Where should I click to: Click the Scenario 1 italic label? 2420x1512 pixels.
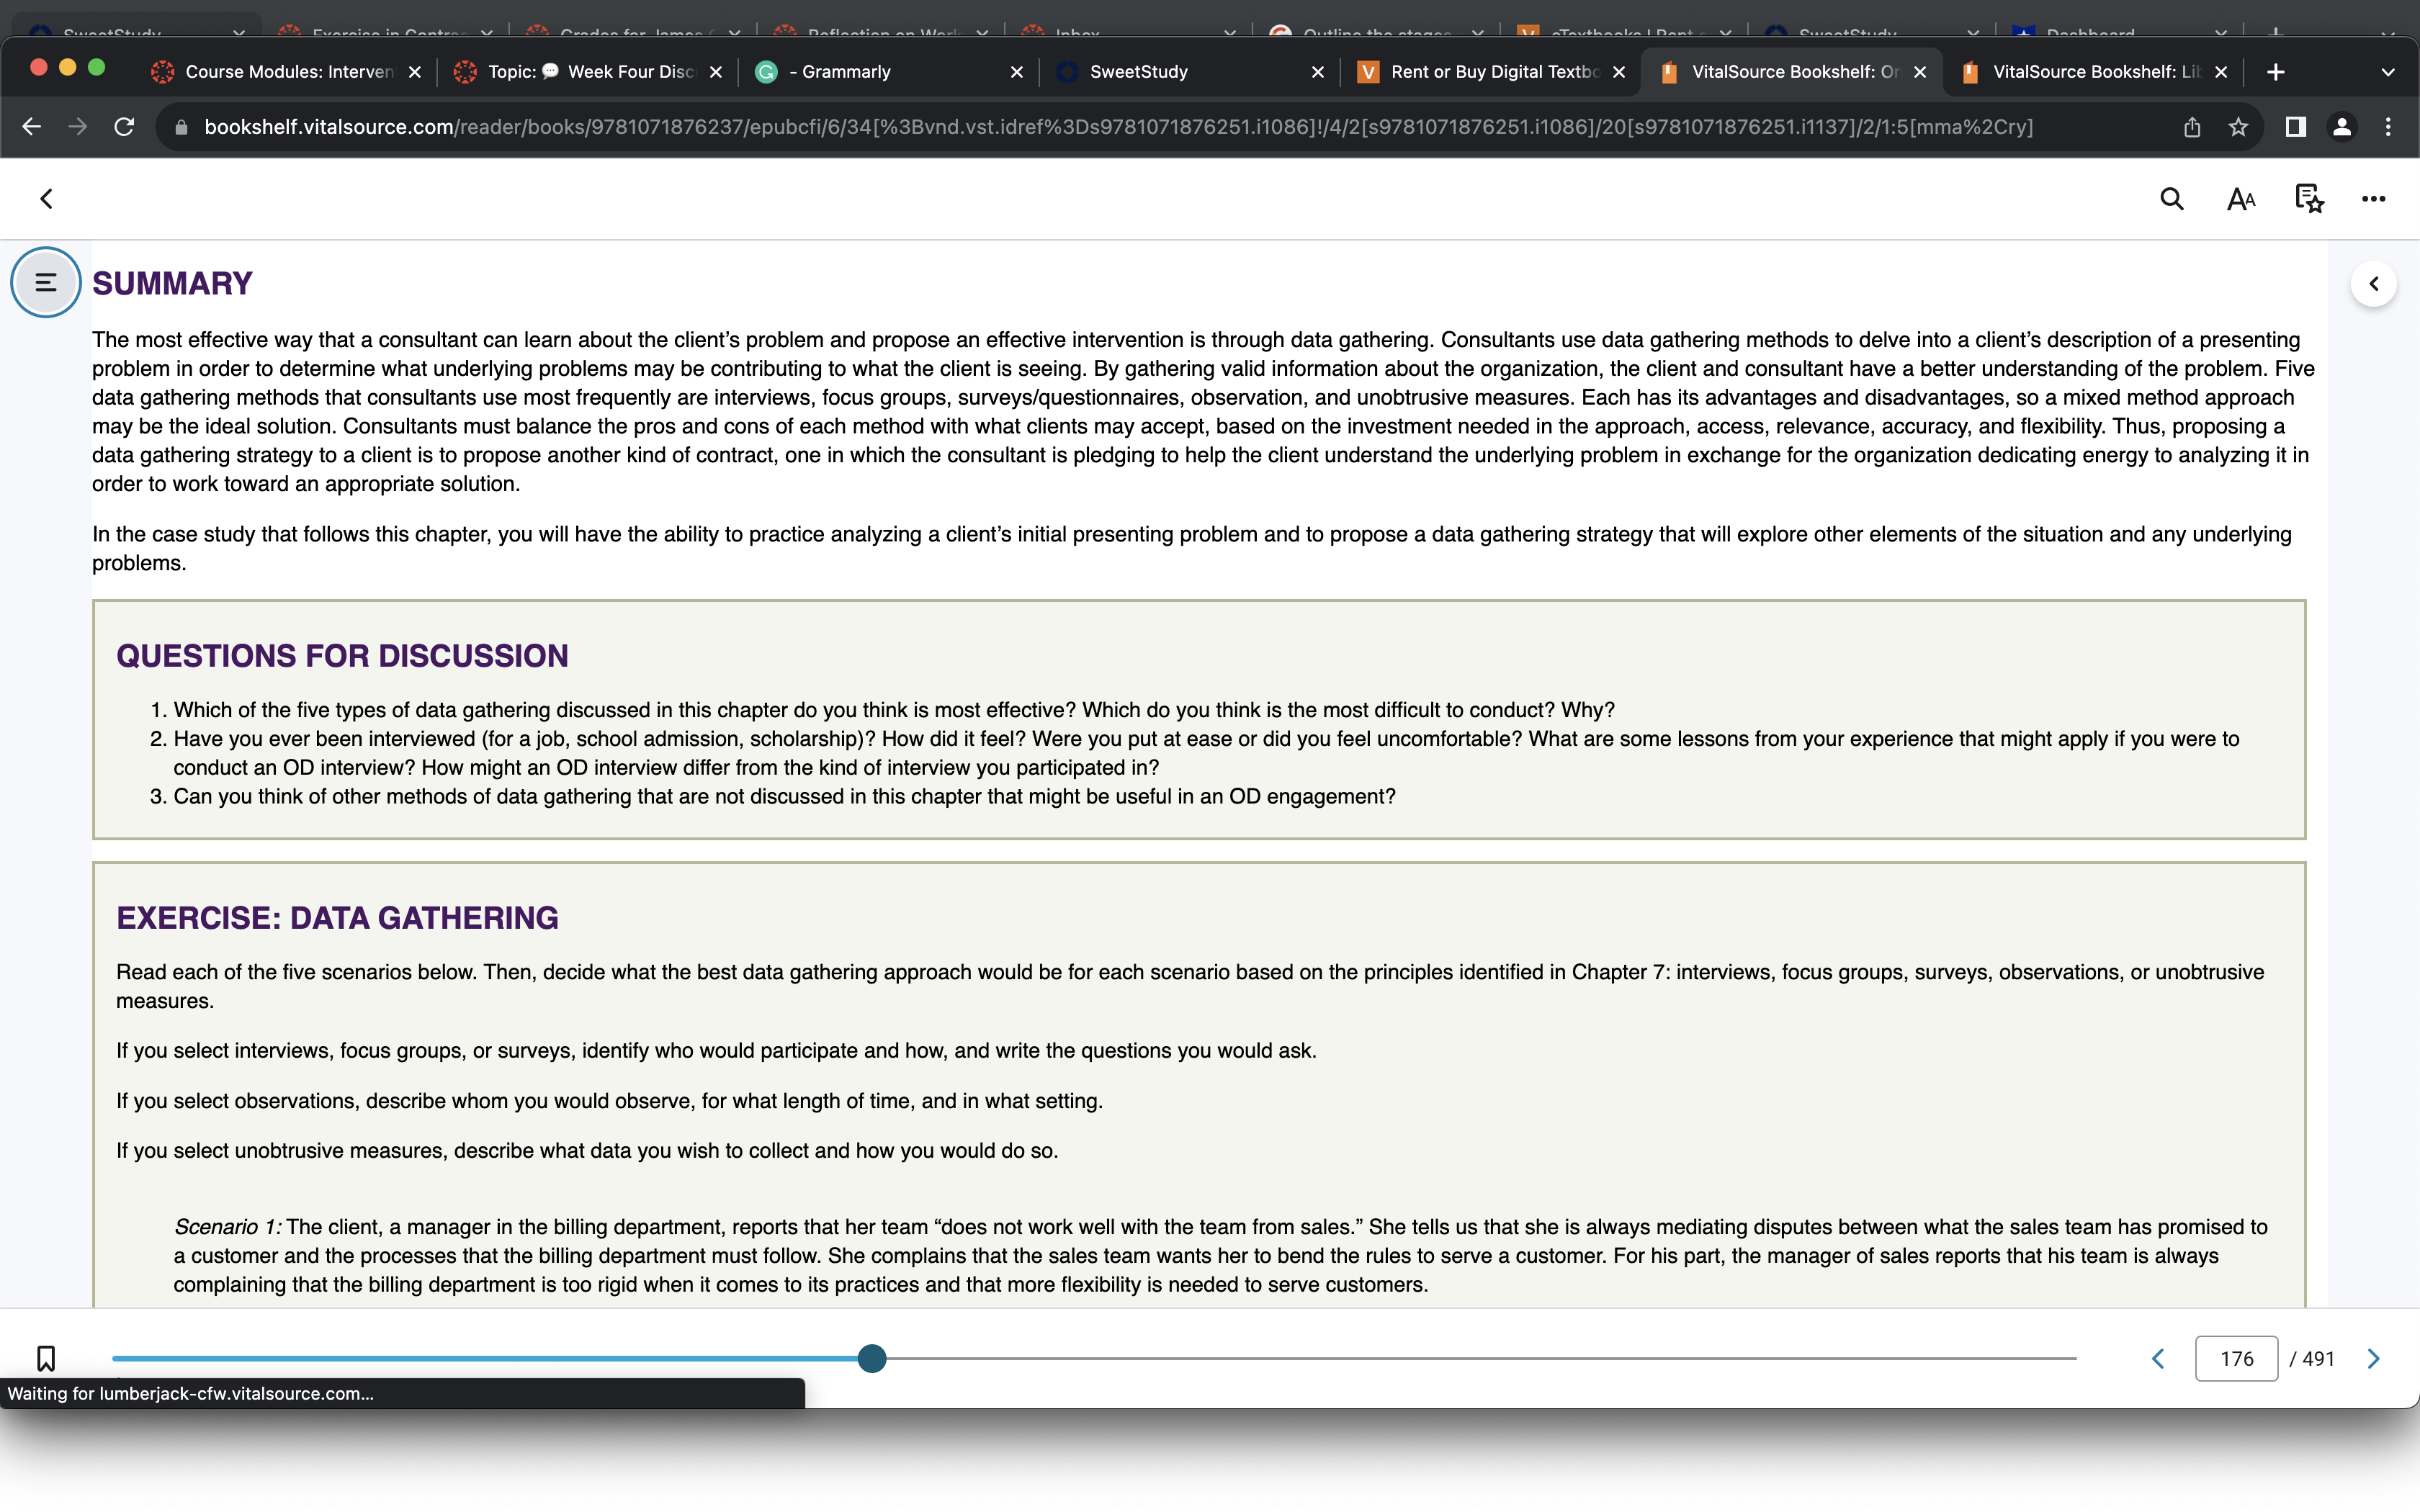[x=227, y=1227]
